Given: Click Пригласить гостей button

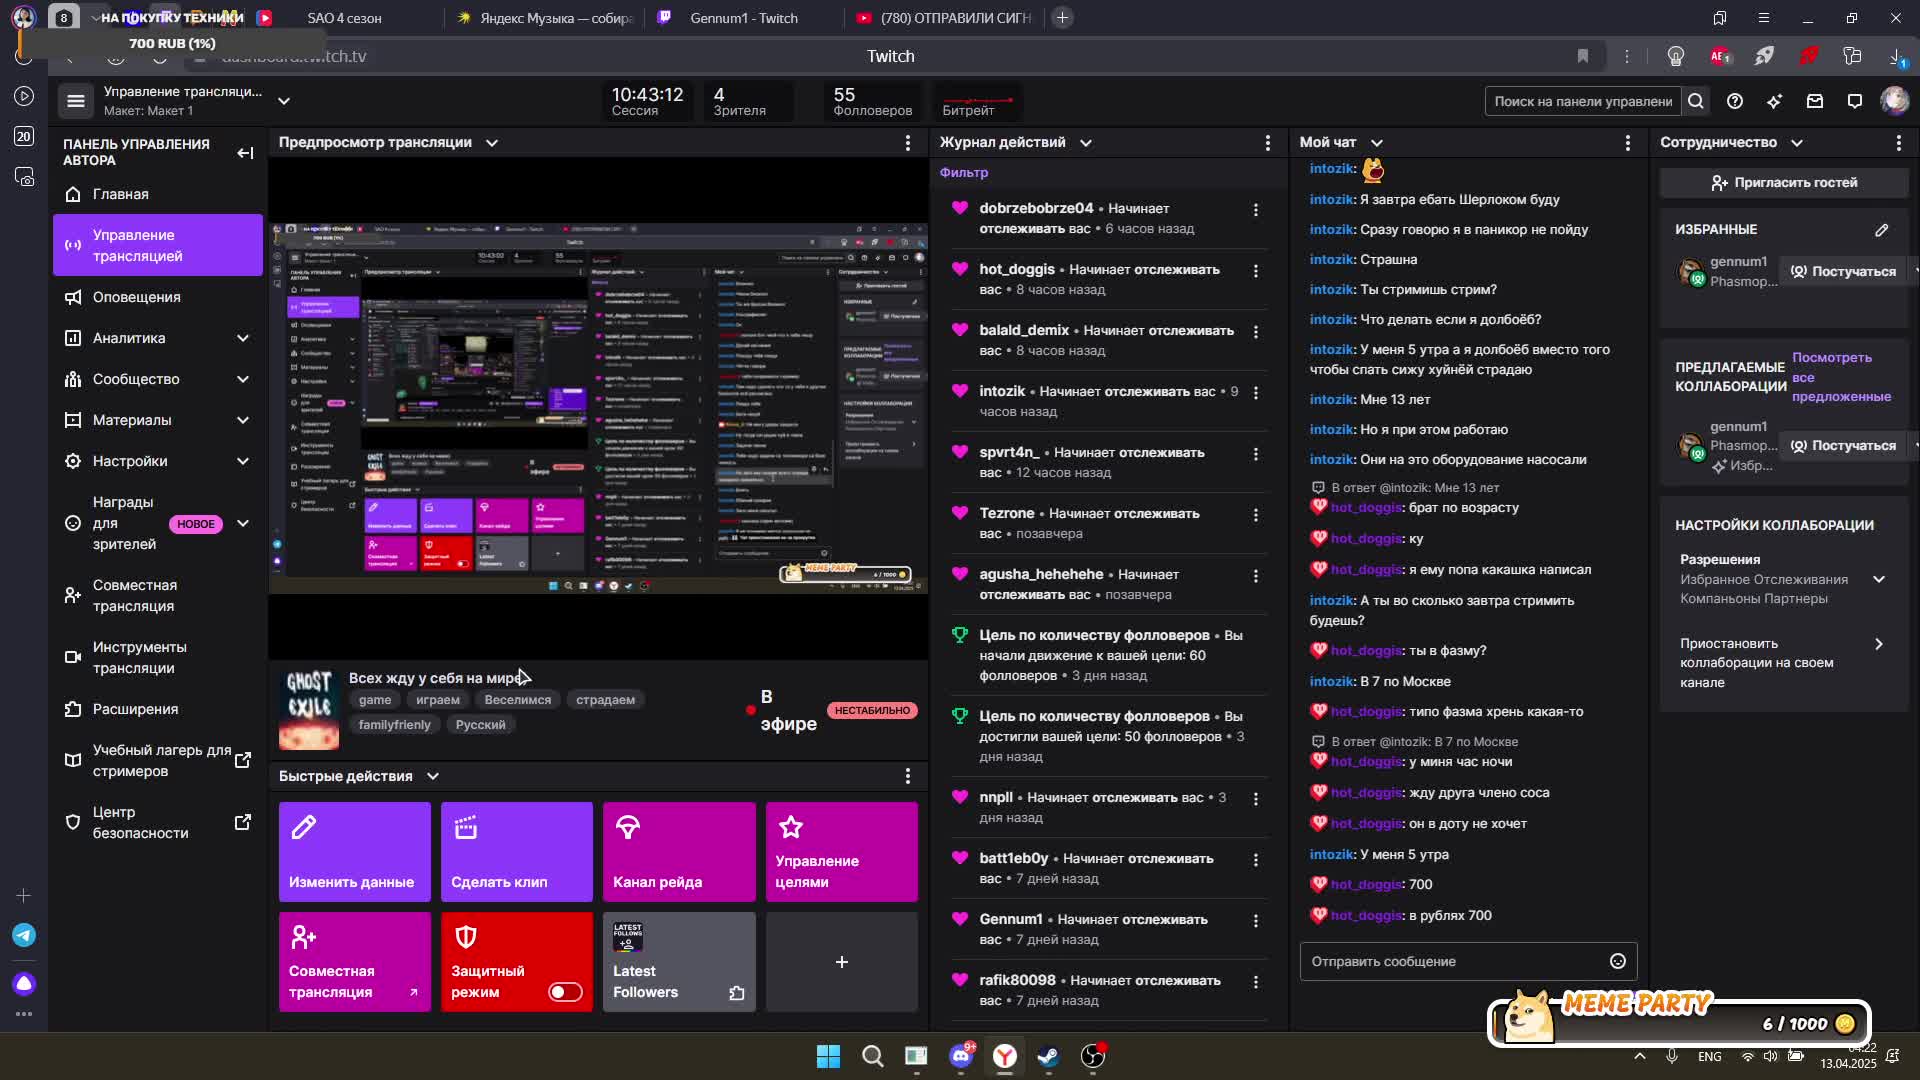Looking at the screenshot, I should (x=1784, y=182).
